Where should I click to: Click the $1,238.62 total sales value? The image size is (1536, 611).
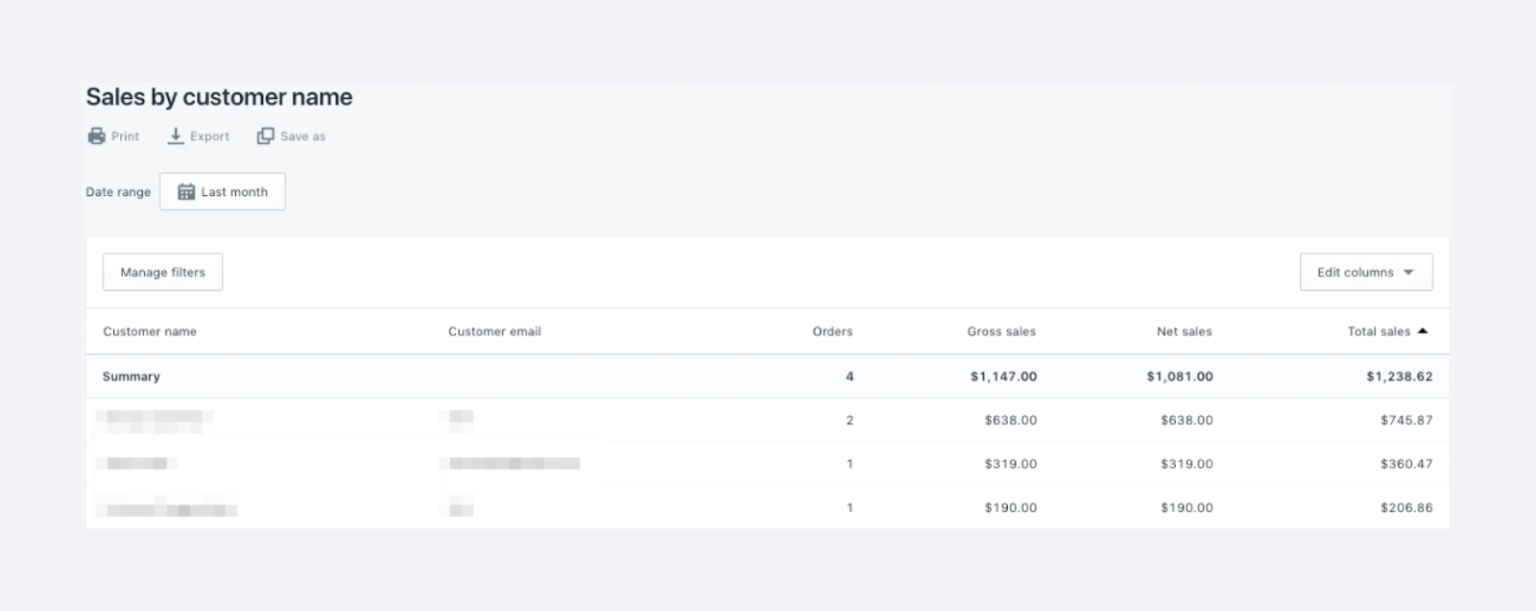(x=1401, y=376)
